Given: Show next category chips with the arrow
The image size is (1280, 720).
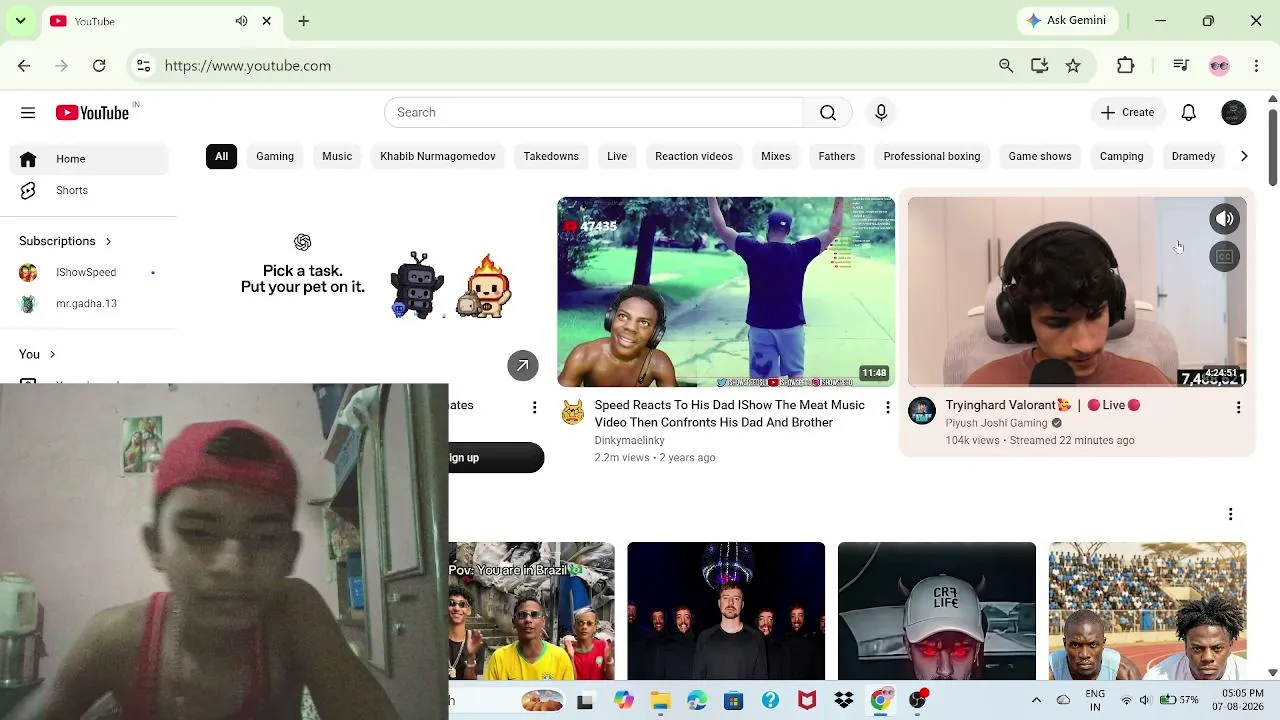Looking at the screenshot, I should coord(1244,156).
